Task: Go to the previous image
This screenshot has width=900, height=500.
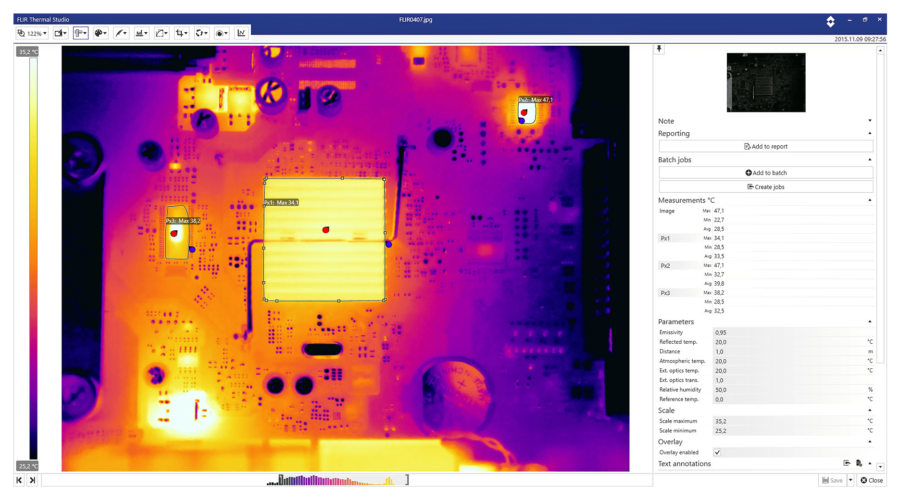Action: [x=19, y=480]
